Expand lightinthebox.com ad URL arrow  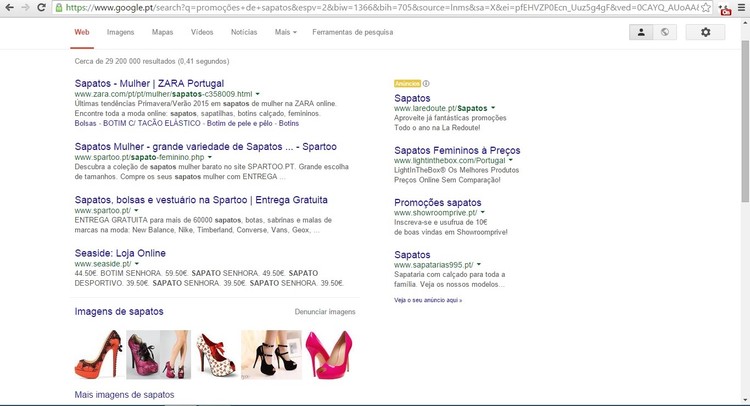coord(511,160)
